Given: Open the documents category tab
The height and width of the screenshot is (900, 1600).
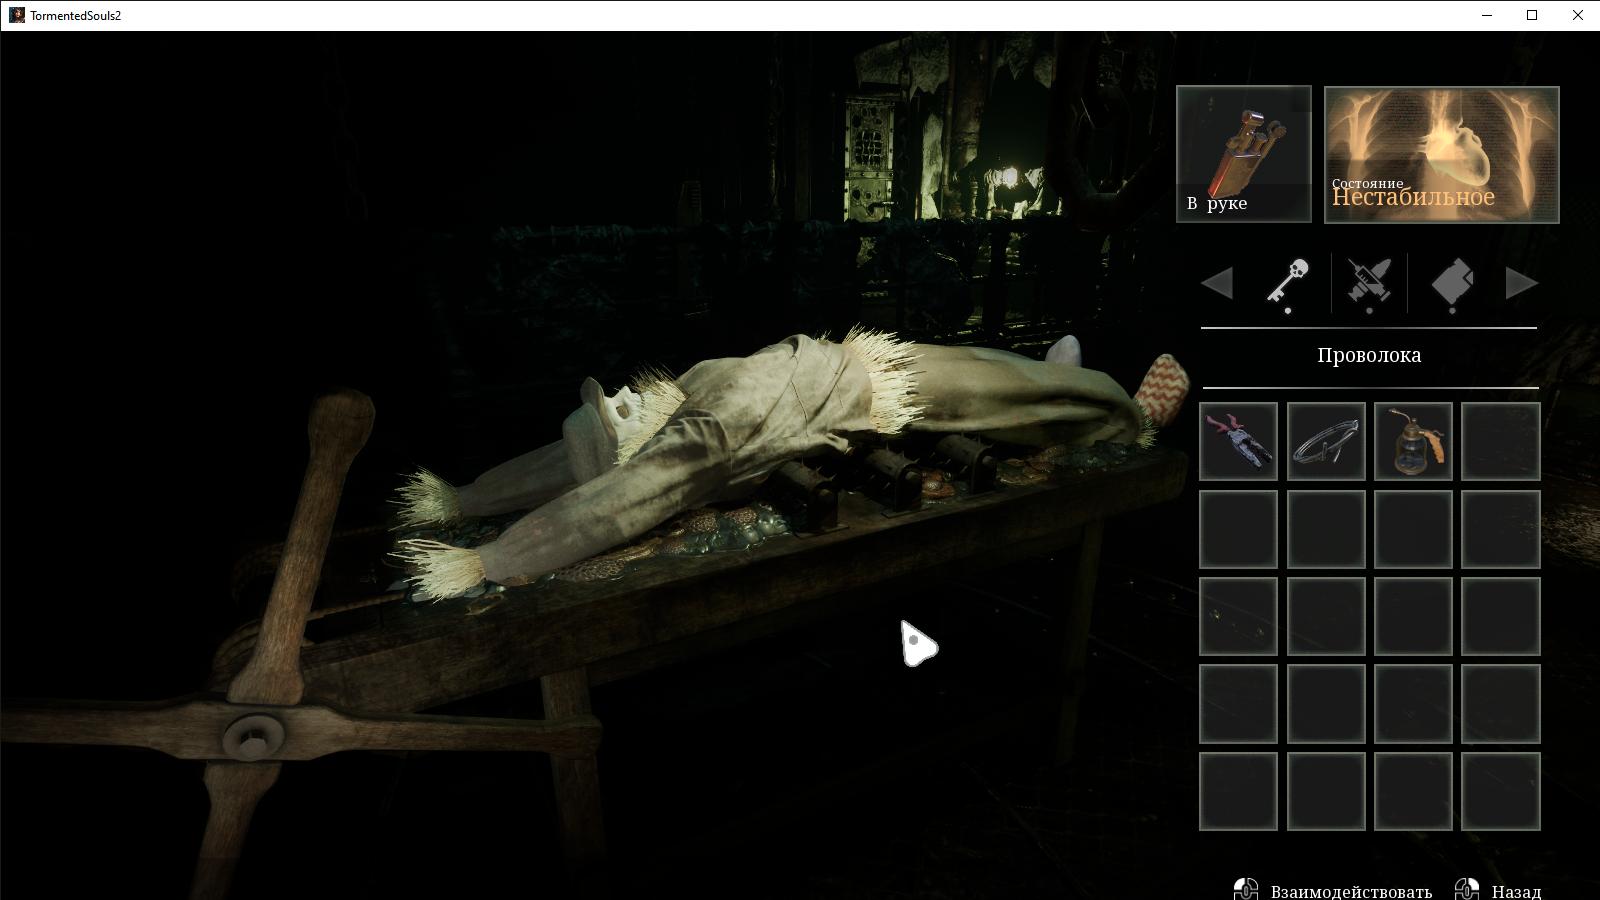Looking at the screenshot, I should coord(1453,283).
